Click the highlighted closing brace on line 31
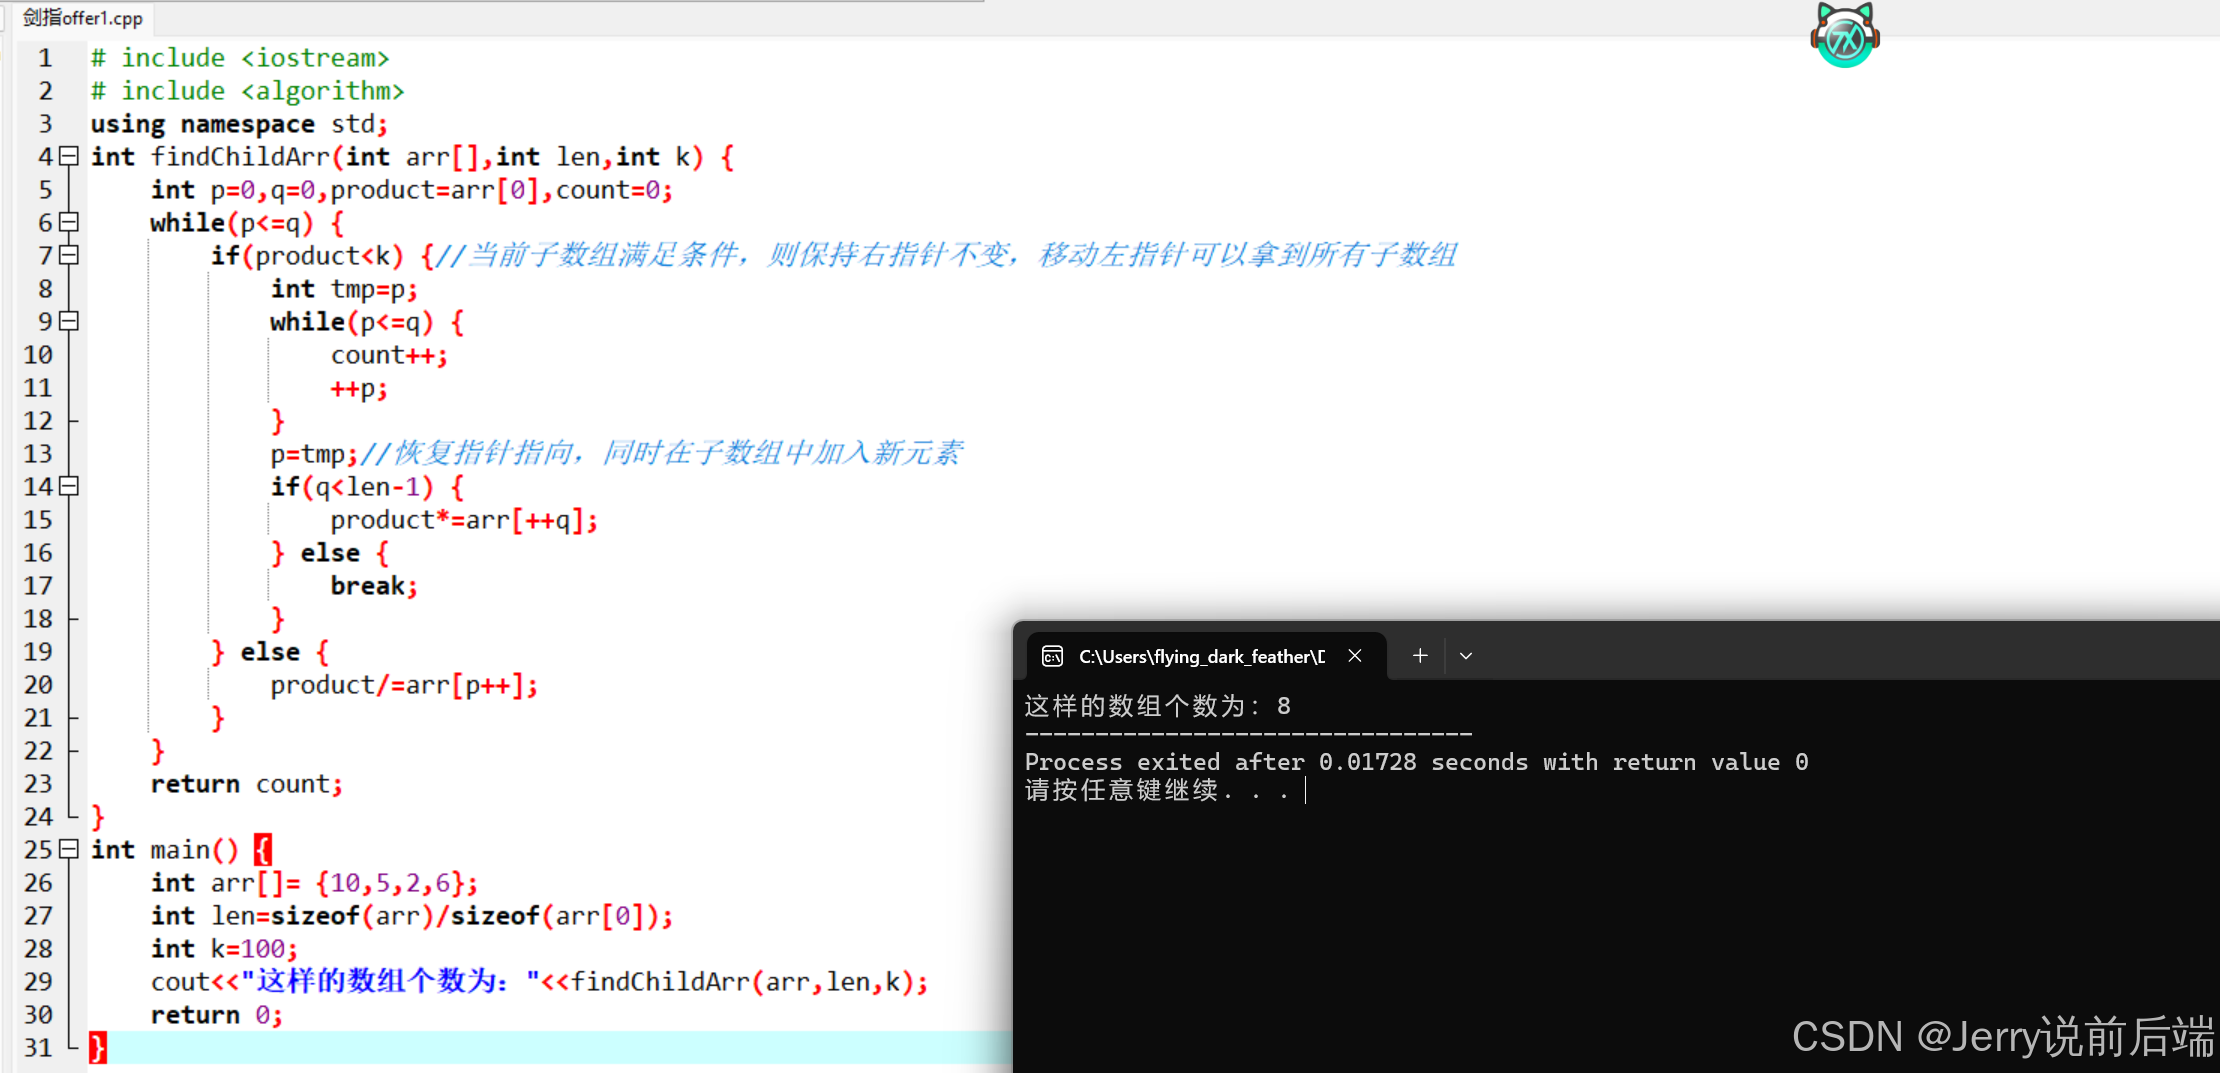The width and height of the screenshot is (2220, 1073). click(97, 1048)
